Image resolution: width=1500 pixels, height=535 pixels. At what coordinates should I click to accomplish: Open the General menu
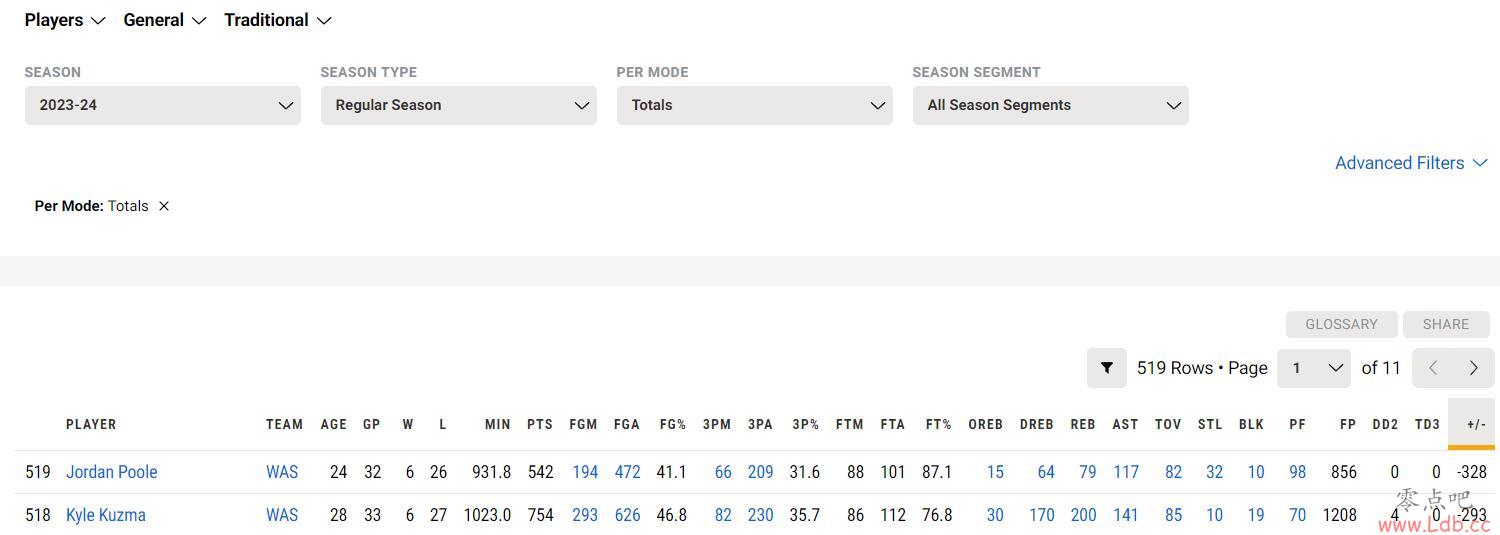tap(165, 20)
